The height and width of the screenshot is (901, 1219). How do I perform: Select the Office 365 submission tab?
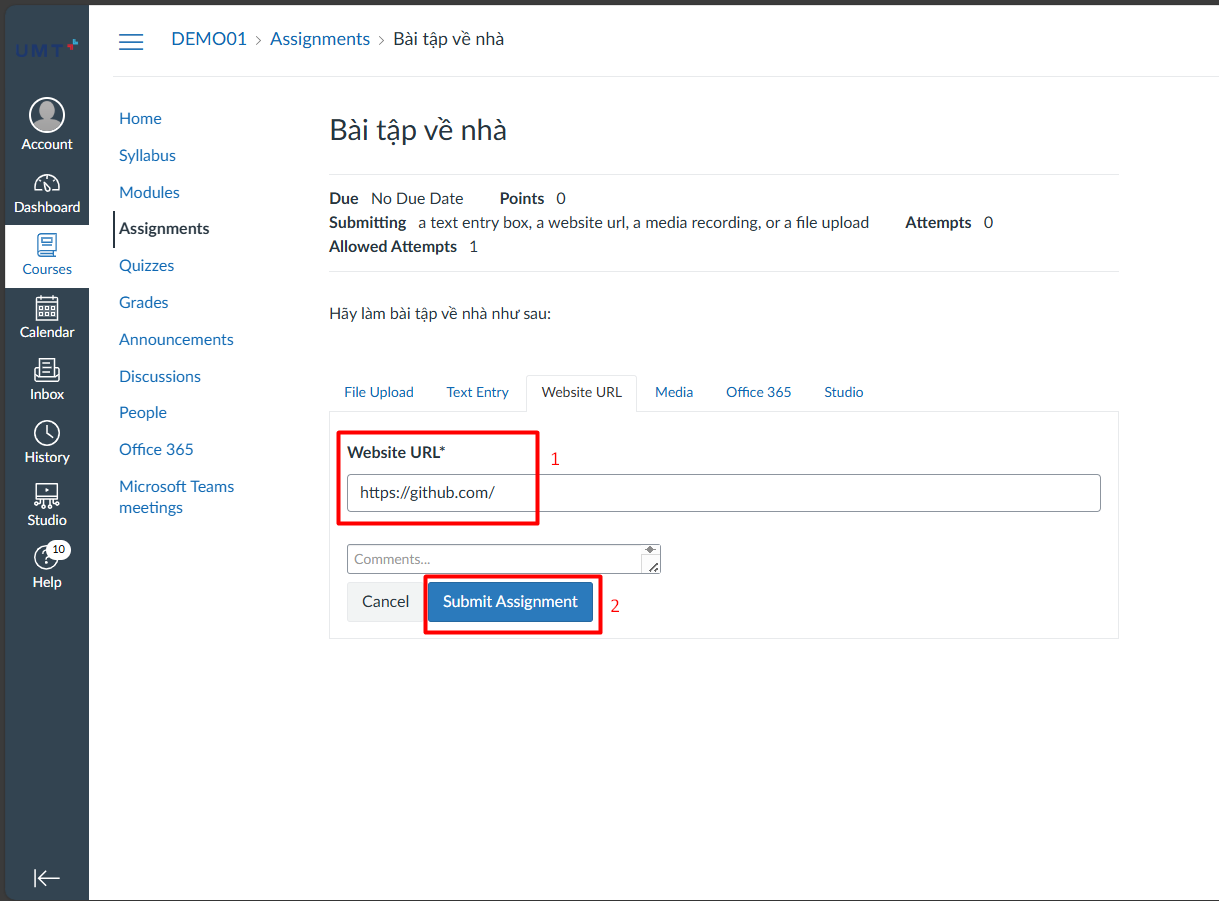(x=758, y=392)
